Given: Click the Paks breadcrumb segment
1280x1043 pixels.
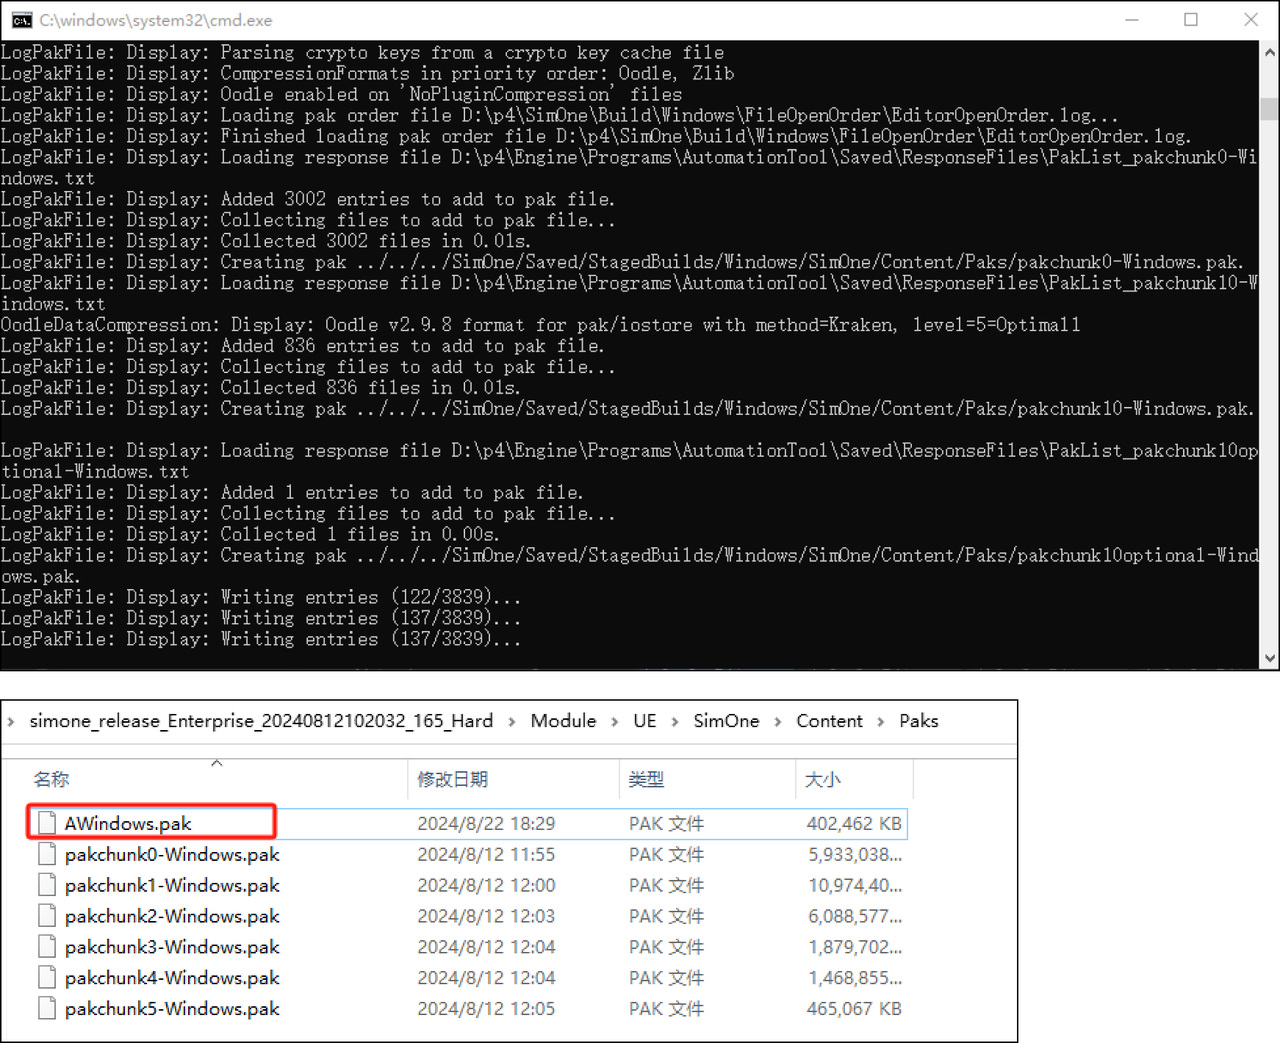Looking at the screenshot, I should (918, 721).
